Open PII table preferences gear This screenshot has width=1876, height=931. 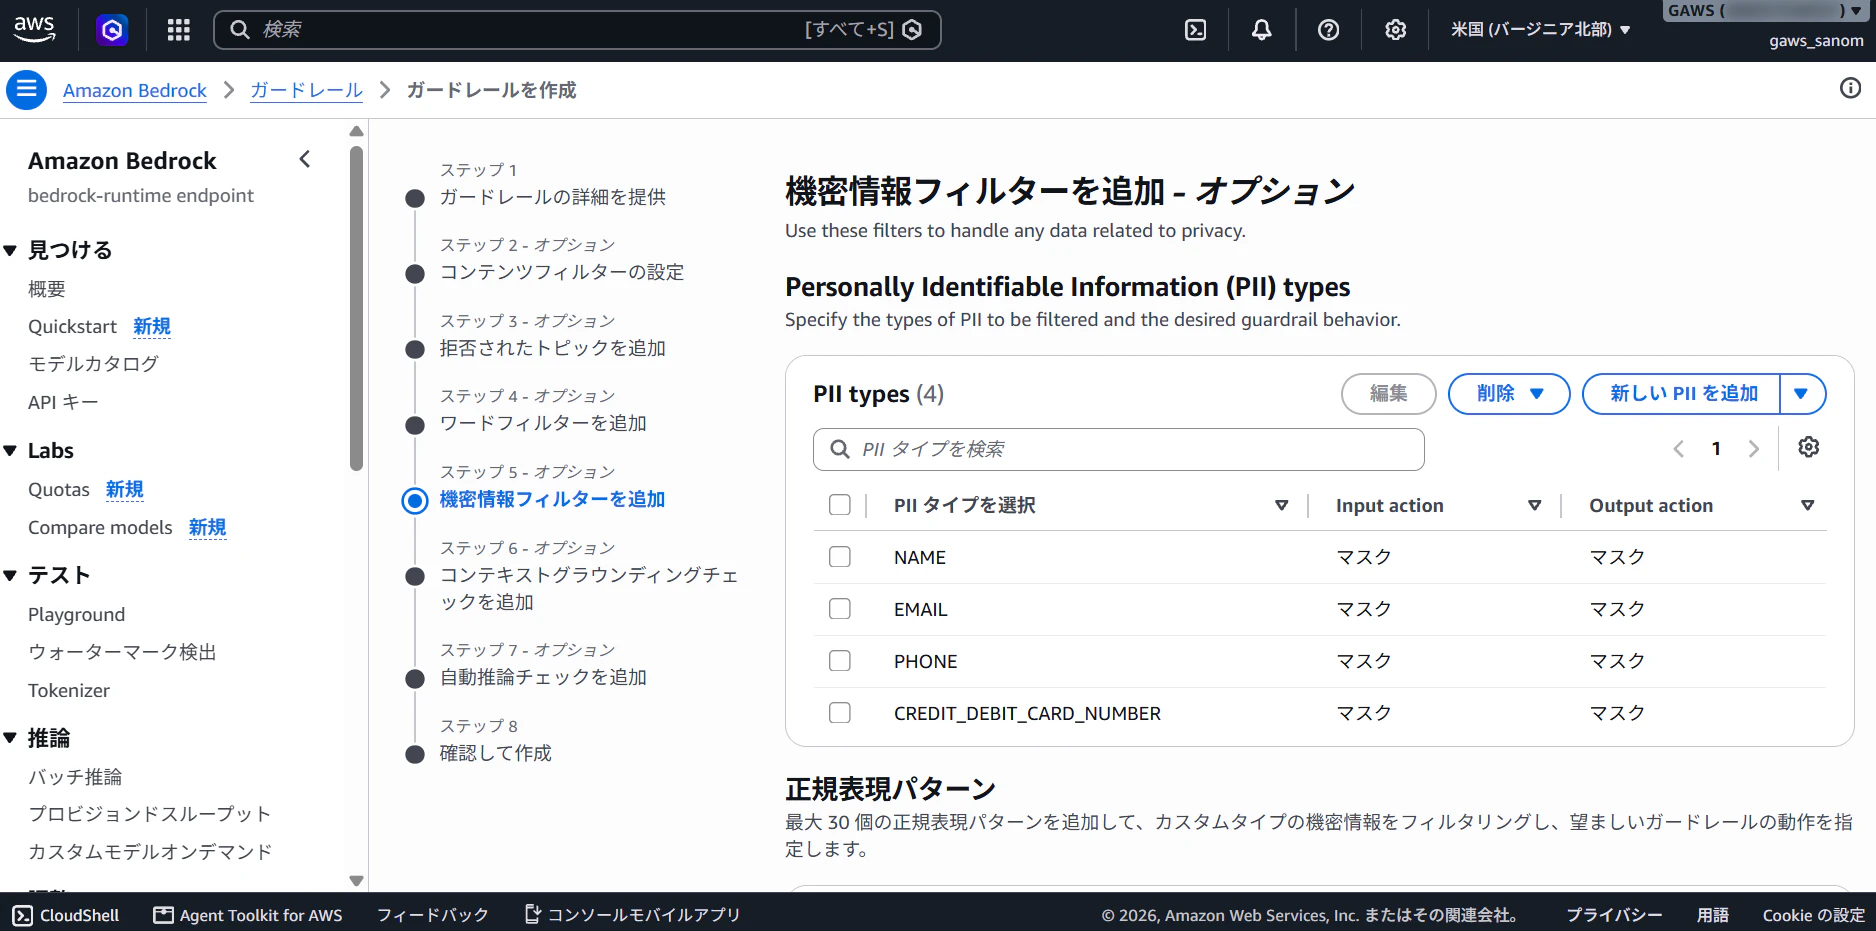pos(1808,447)
